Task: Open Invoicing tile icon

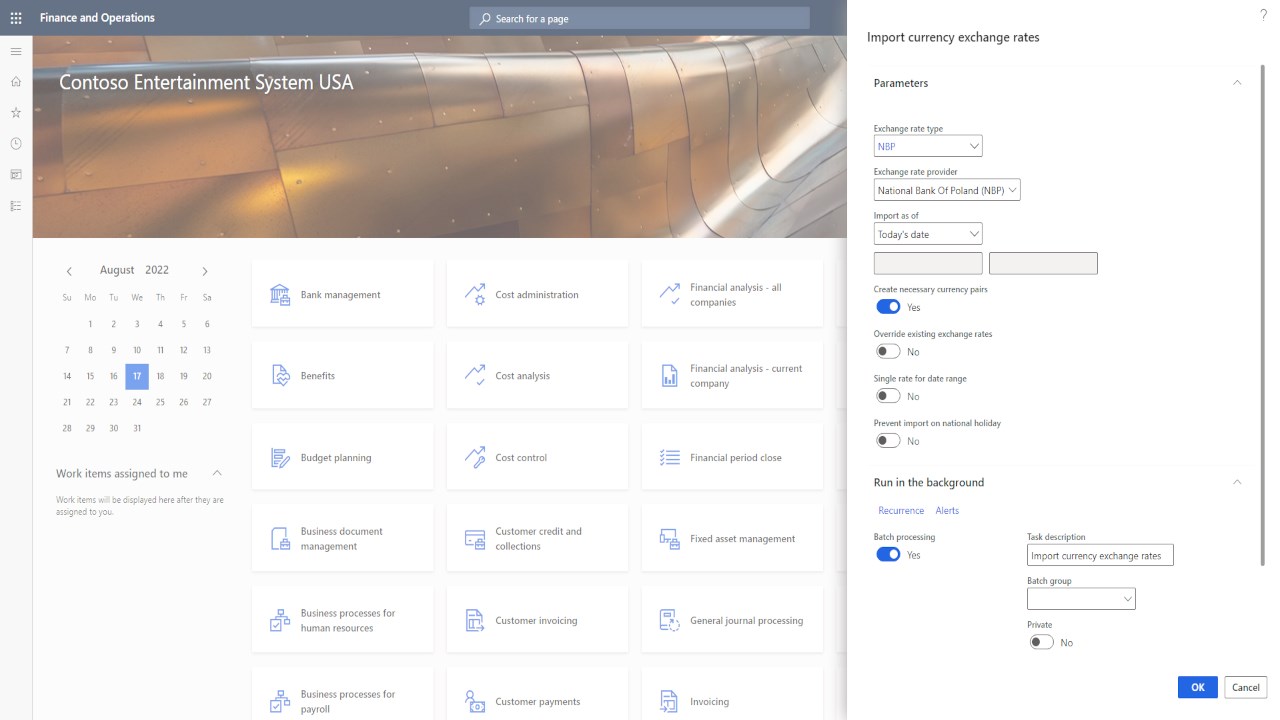Action: point(669,701)
